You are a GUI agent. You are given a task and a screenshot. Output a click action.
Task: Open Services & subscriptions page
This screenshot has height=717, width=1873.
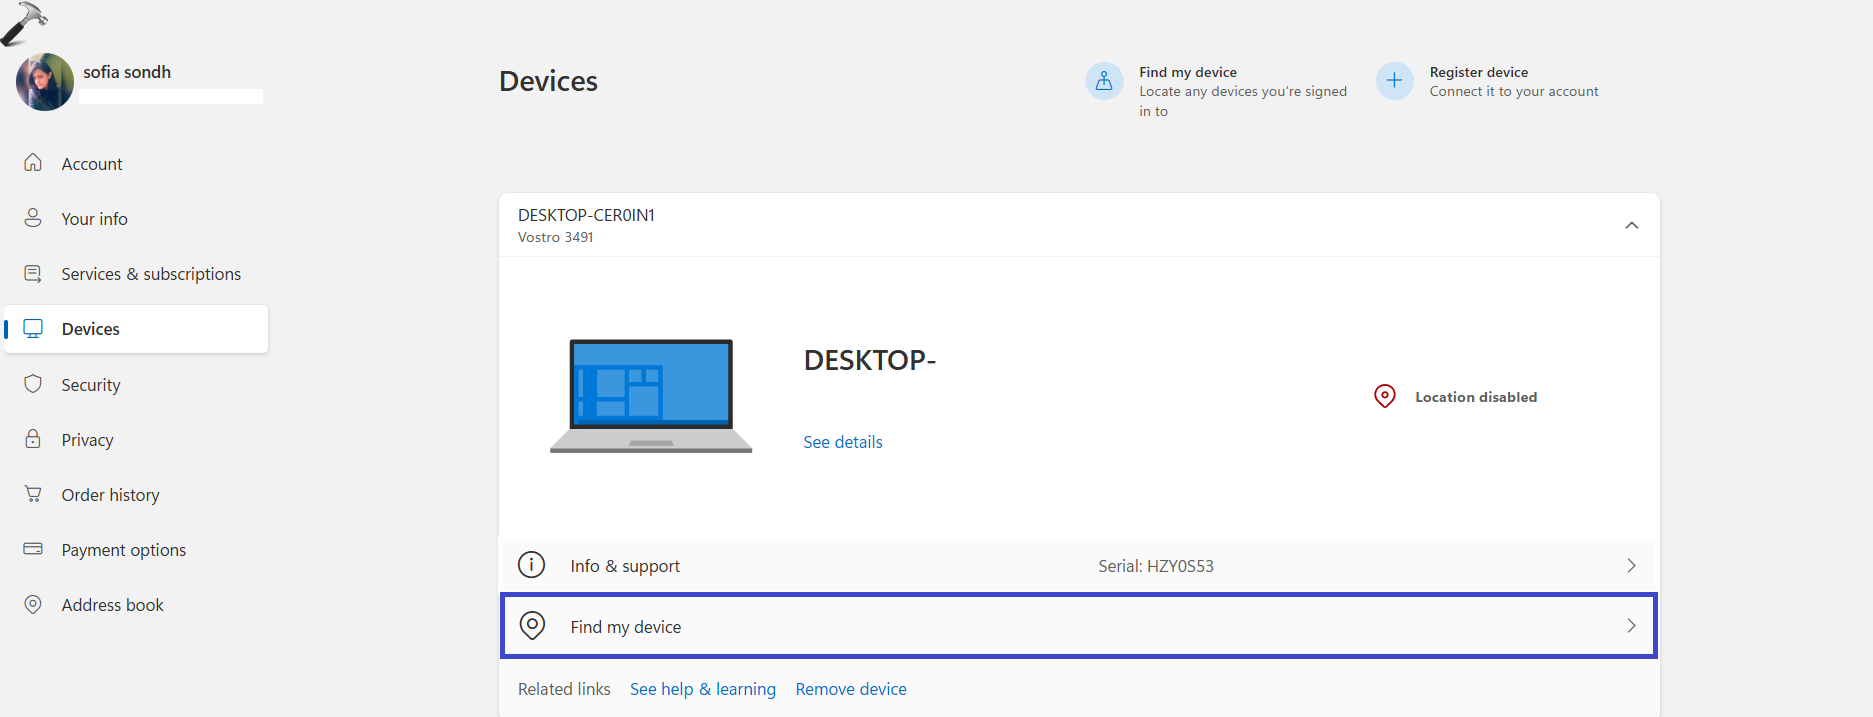(151, 274)
